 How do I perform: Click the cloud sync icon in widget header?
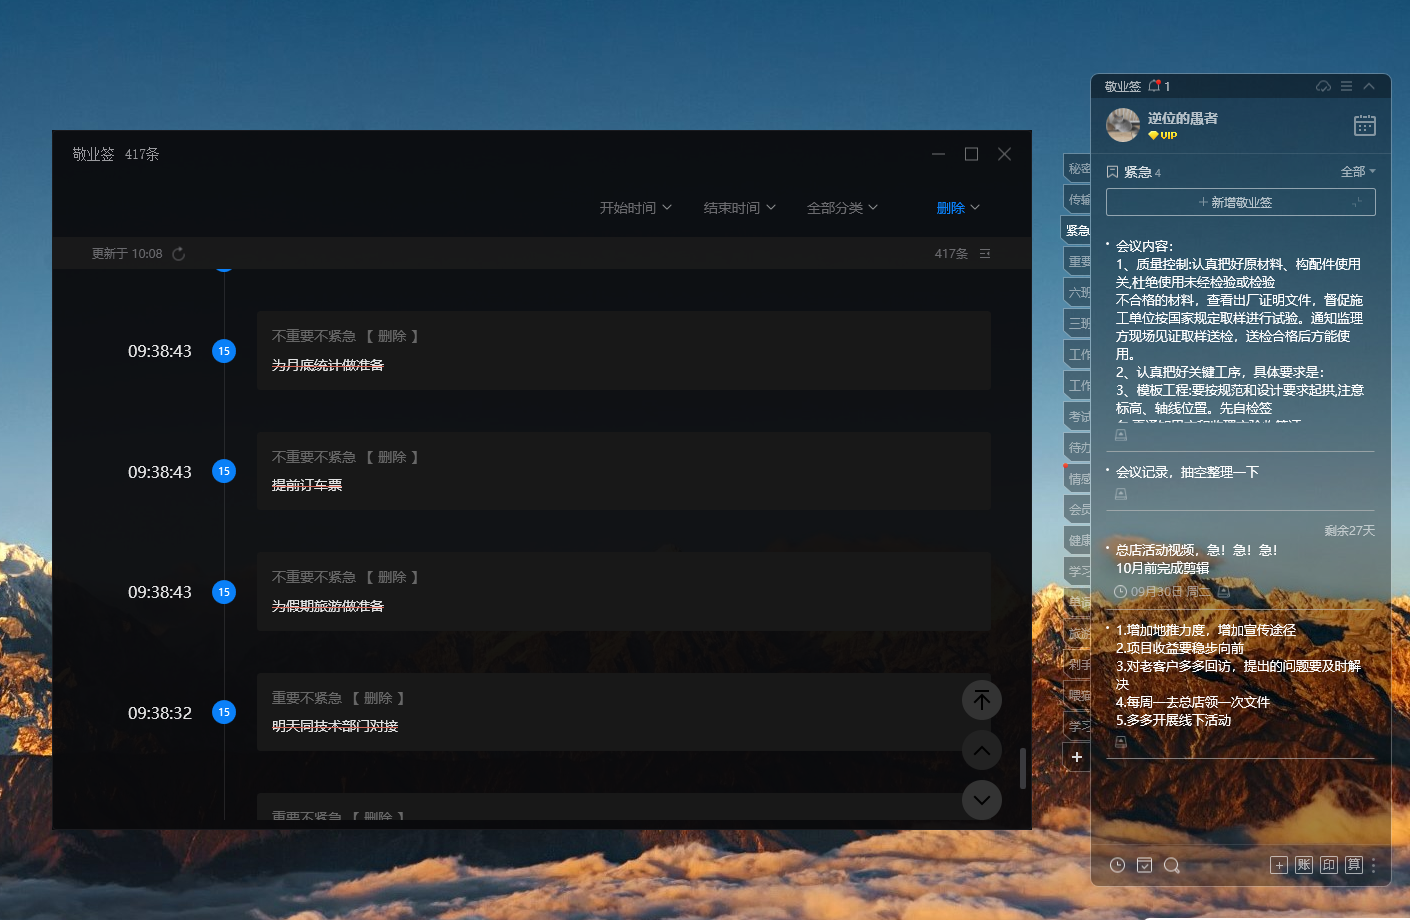coord(1323,86)
